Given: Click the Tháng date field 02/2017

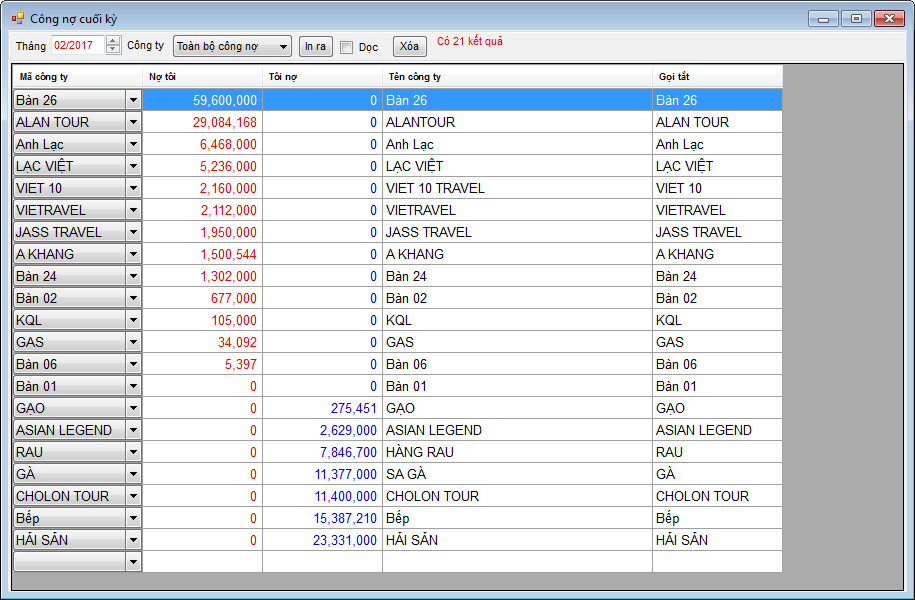Looking at the screenshot, I should tap(76, 46).
